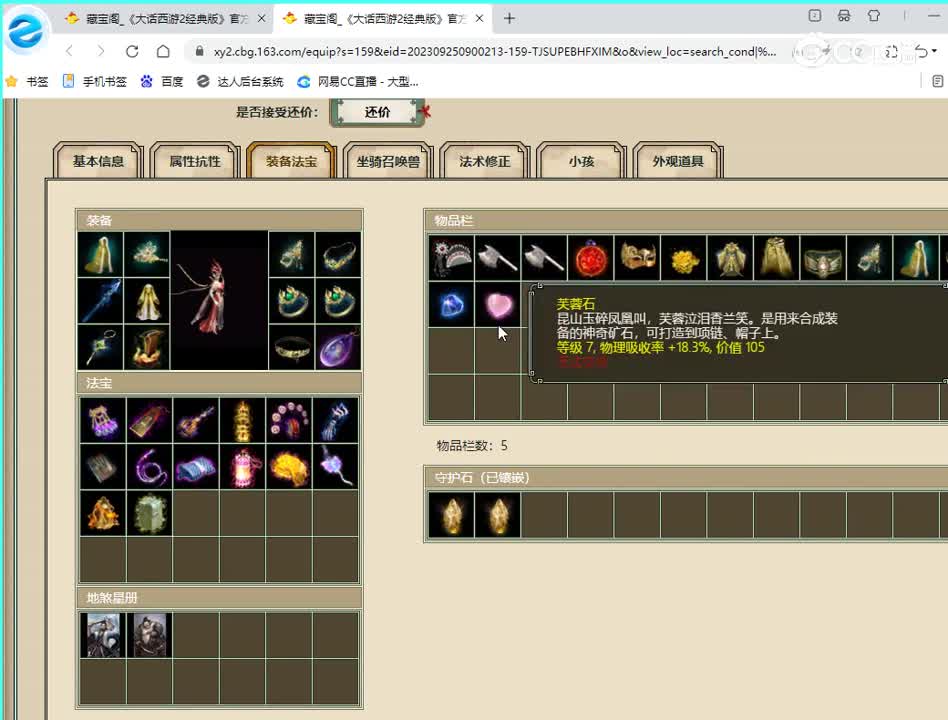Click the 守护石（已镶嵌）section header
This screenshot has height=720, width=948.
click(x=482, y=478)
